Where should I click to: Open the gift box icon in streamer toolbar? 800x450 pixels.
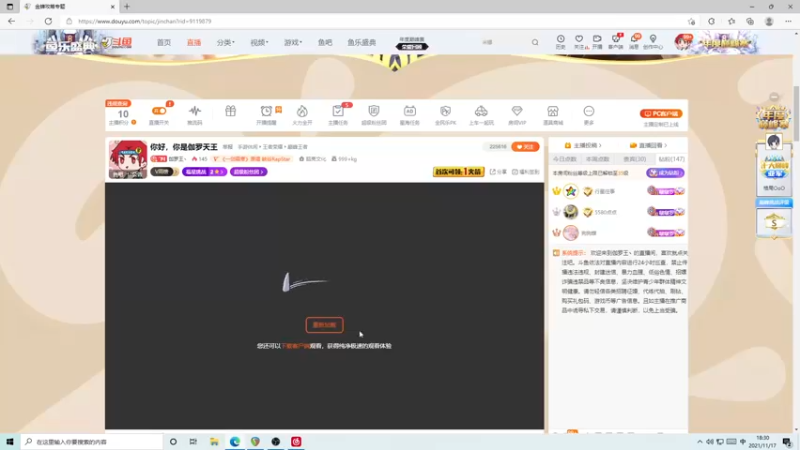(230, 111)
